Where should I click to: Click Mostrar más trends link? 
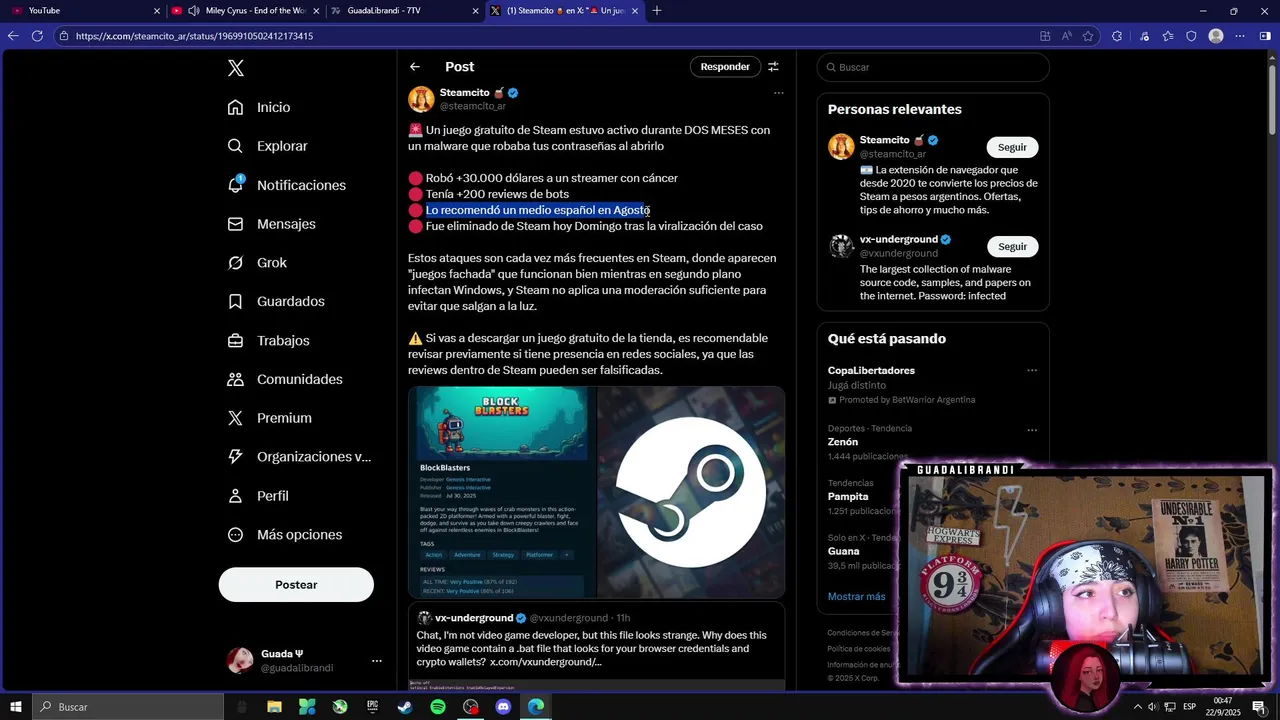click(856, 597)
